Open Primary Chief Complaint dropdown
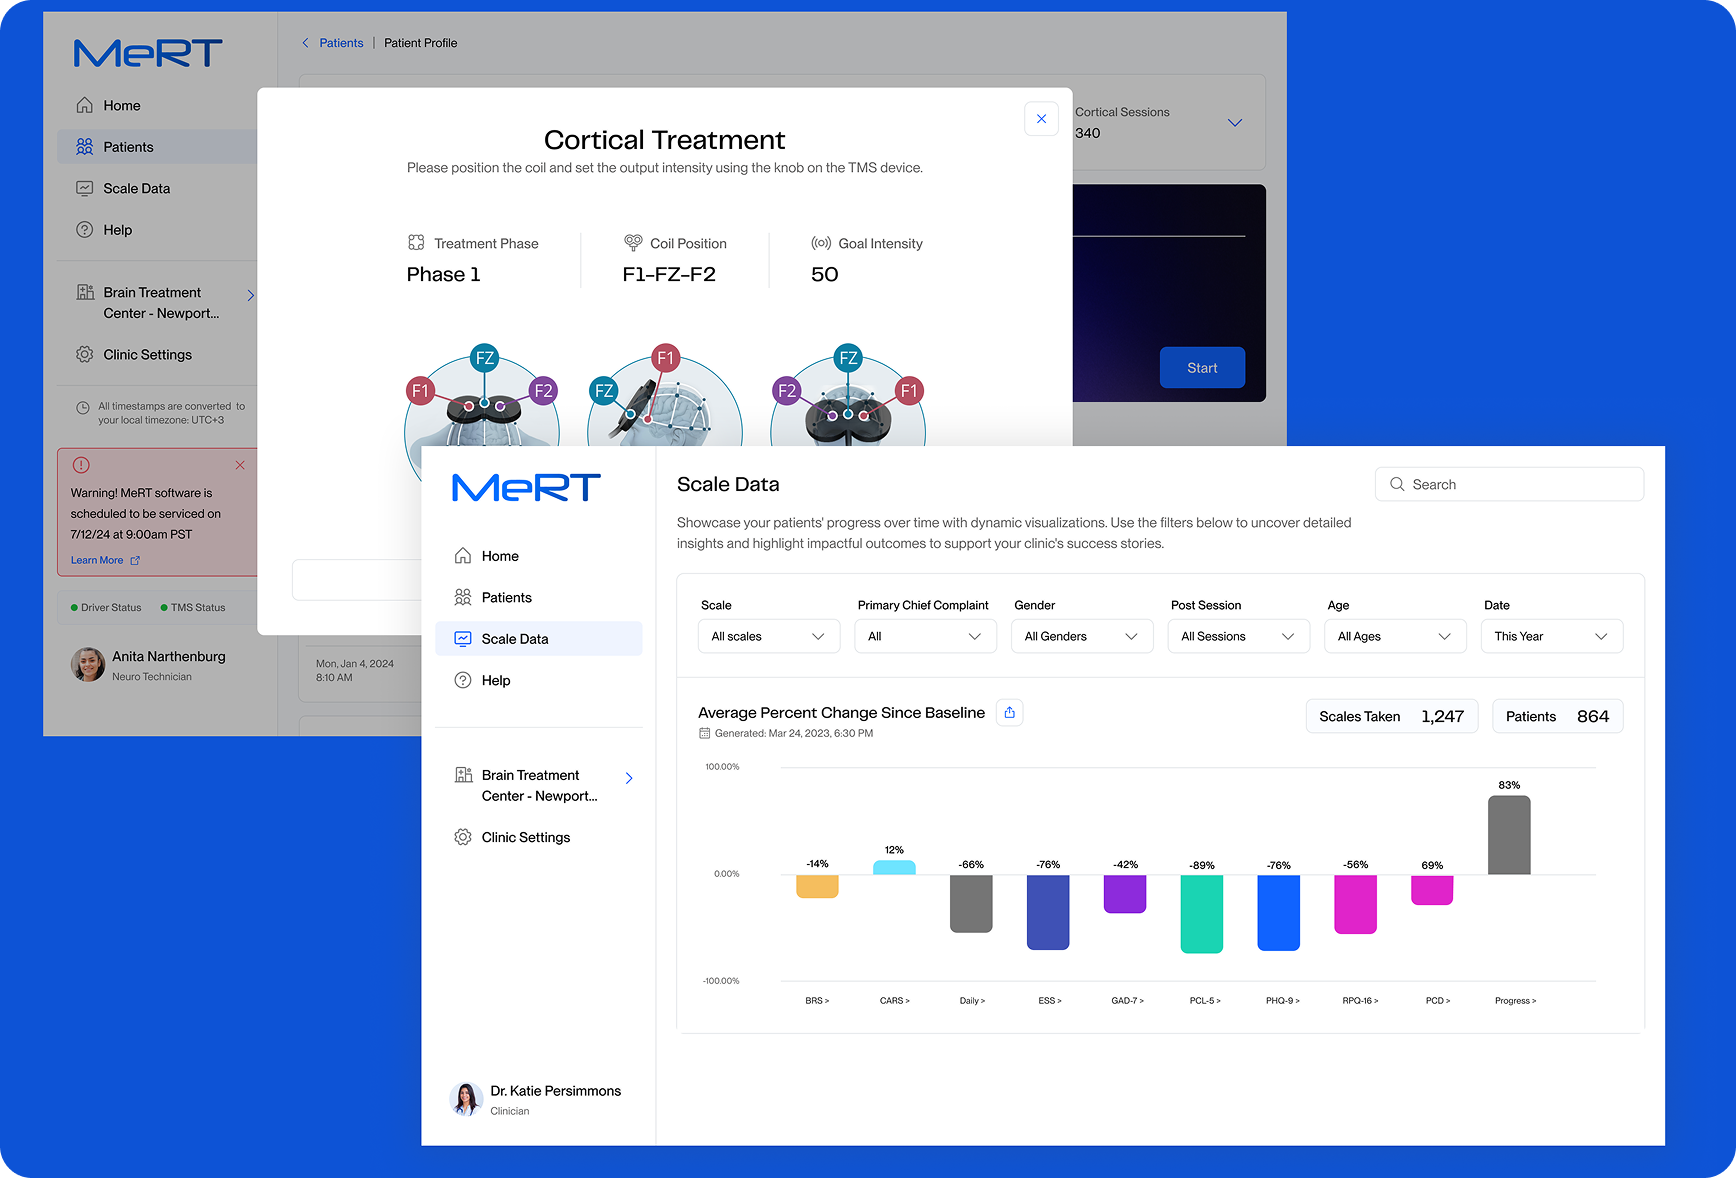This screenshot has height=1178, width=1736. 925,637
